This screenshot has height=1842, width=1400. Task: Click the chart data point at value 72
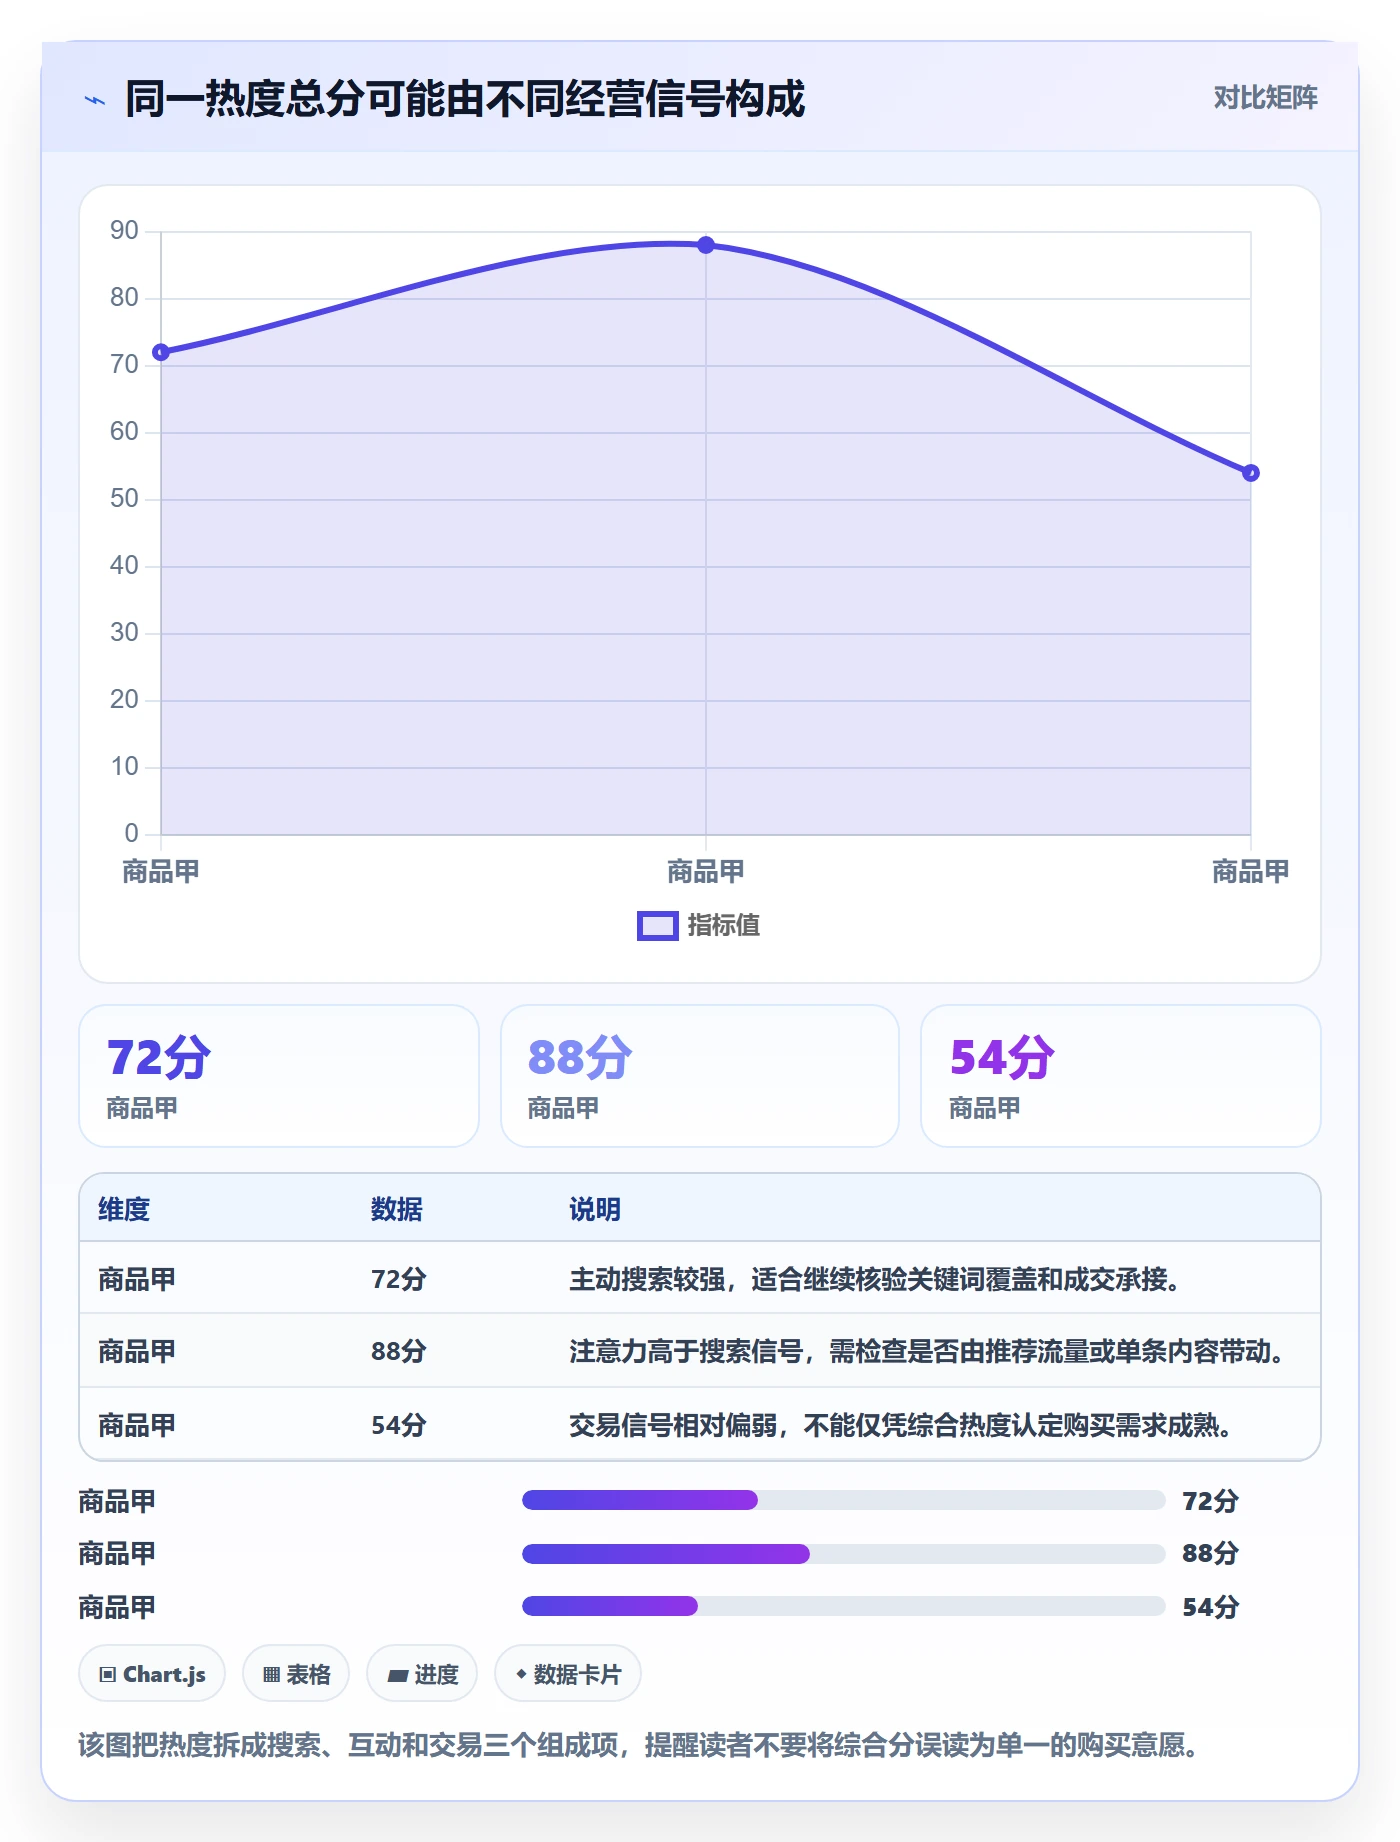(x=161, y=352)
